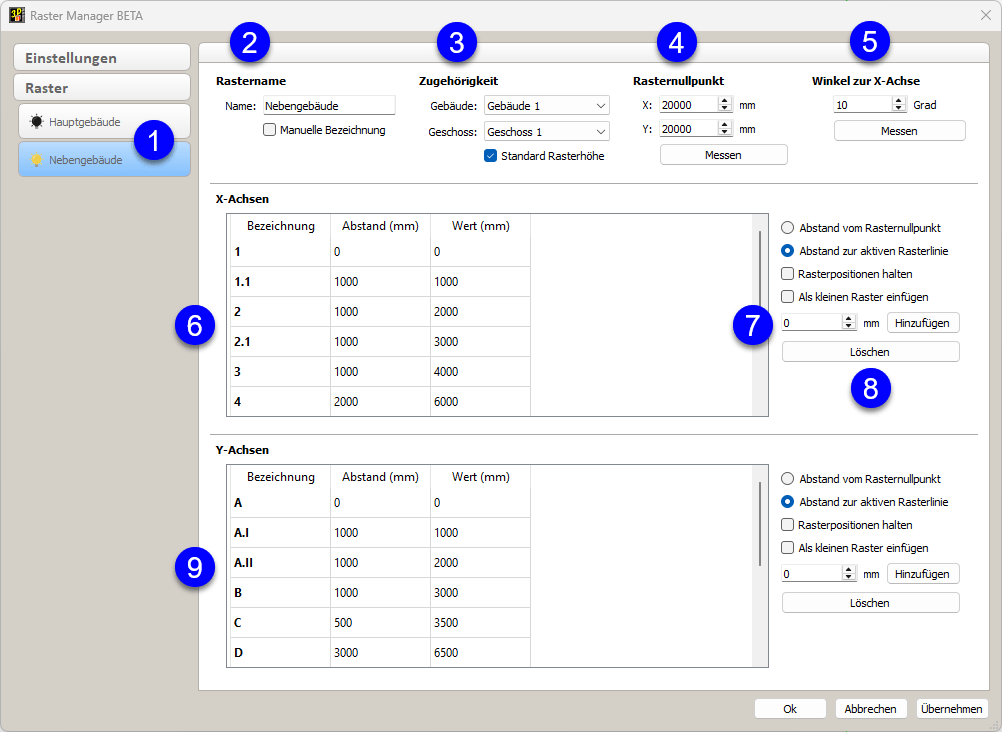The width and height of the screenshot is (1002, 732).
Task: Close the Raster Manager window
Action: [x=985, y=15]
